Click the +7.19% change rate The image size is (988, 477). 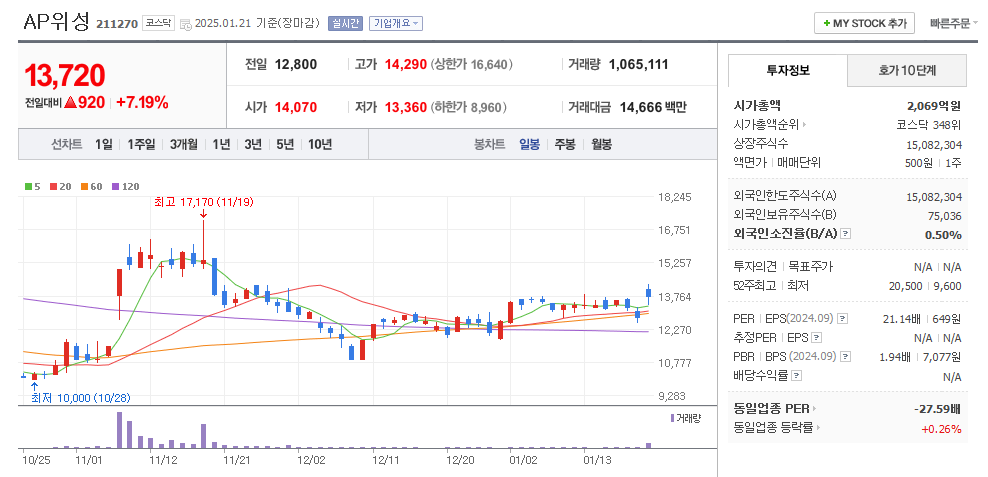[142, 103]
